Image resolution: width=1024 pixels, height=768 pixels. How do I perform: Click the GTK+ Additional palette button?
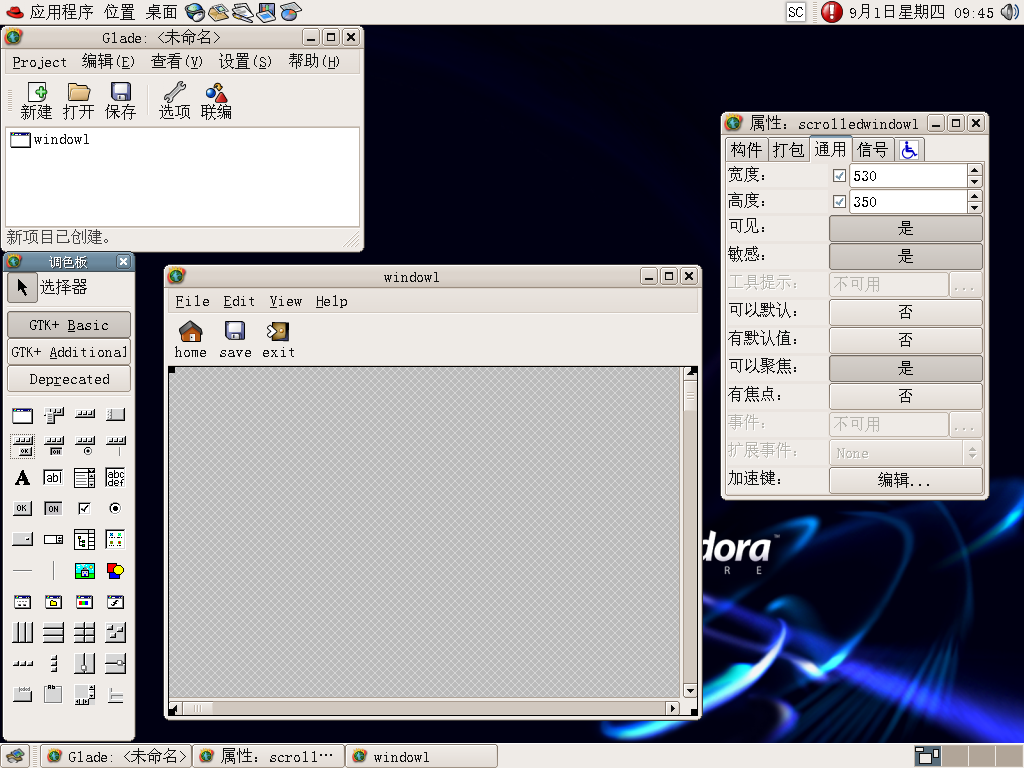pos(69,352)
